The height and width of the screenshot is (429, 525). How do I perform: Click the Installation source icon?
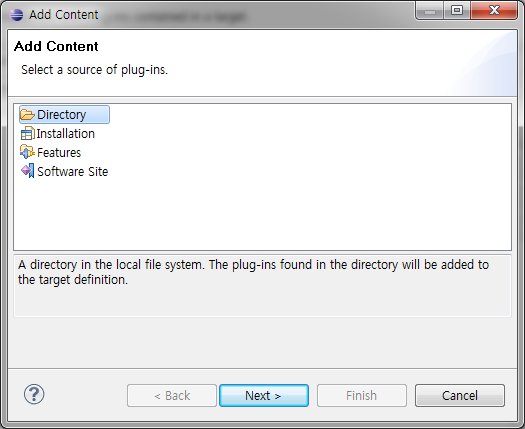[x=27, y=134]
